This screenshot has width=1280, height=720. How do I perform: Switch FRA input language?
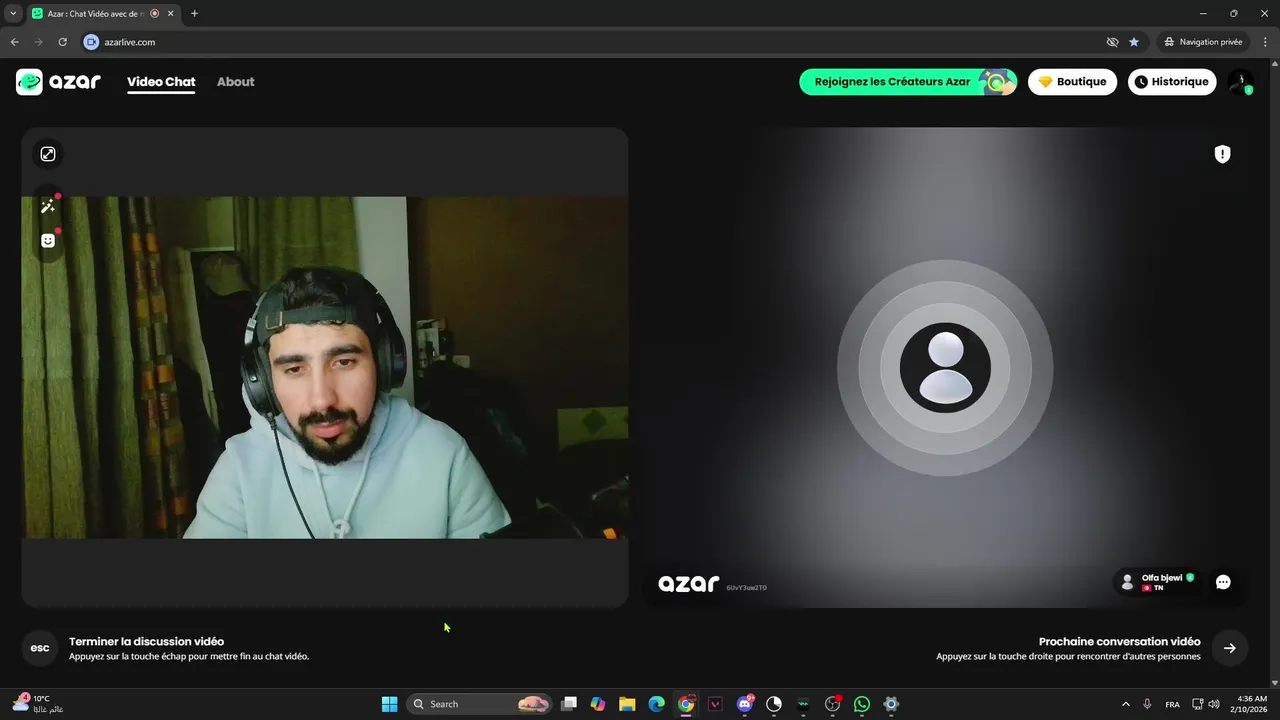(x=1172, y=704)
